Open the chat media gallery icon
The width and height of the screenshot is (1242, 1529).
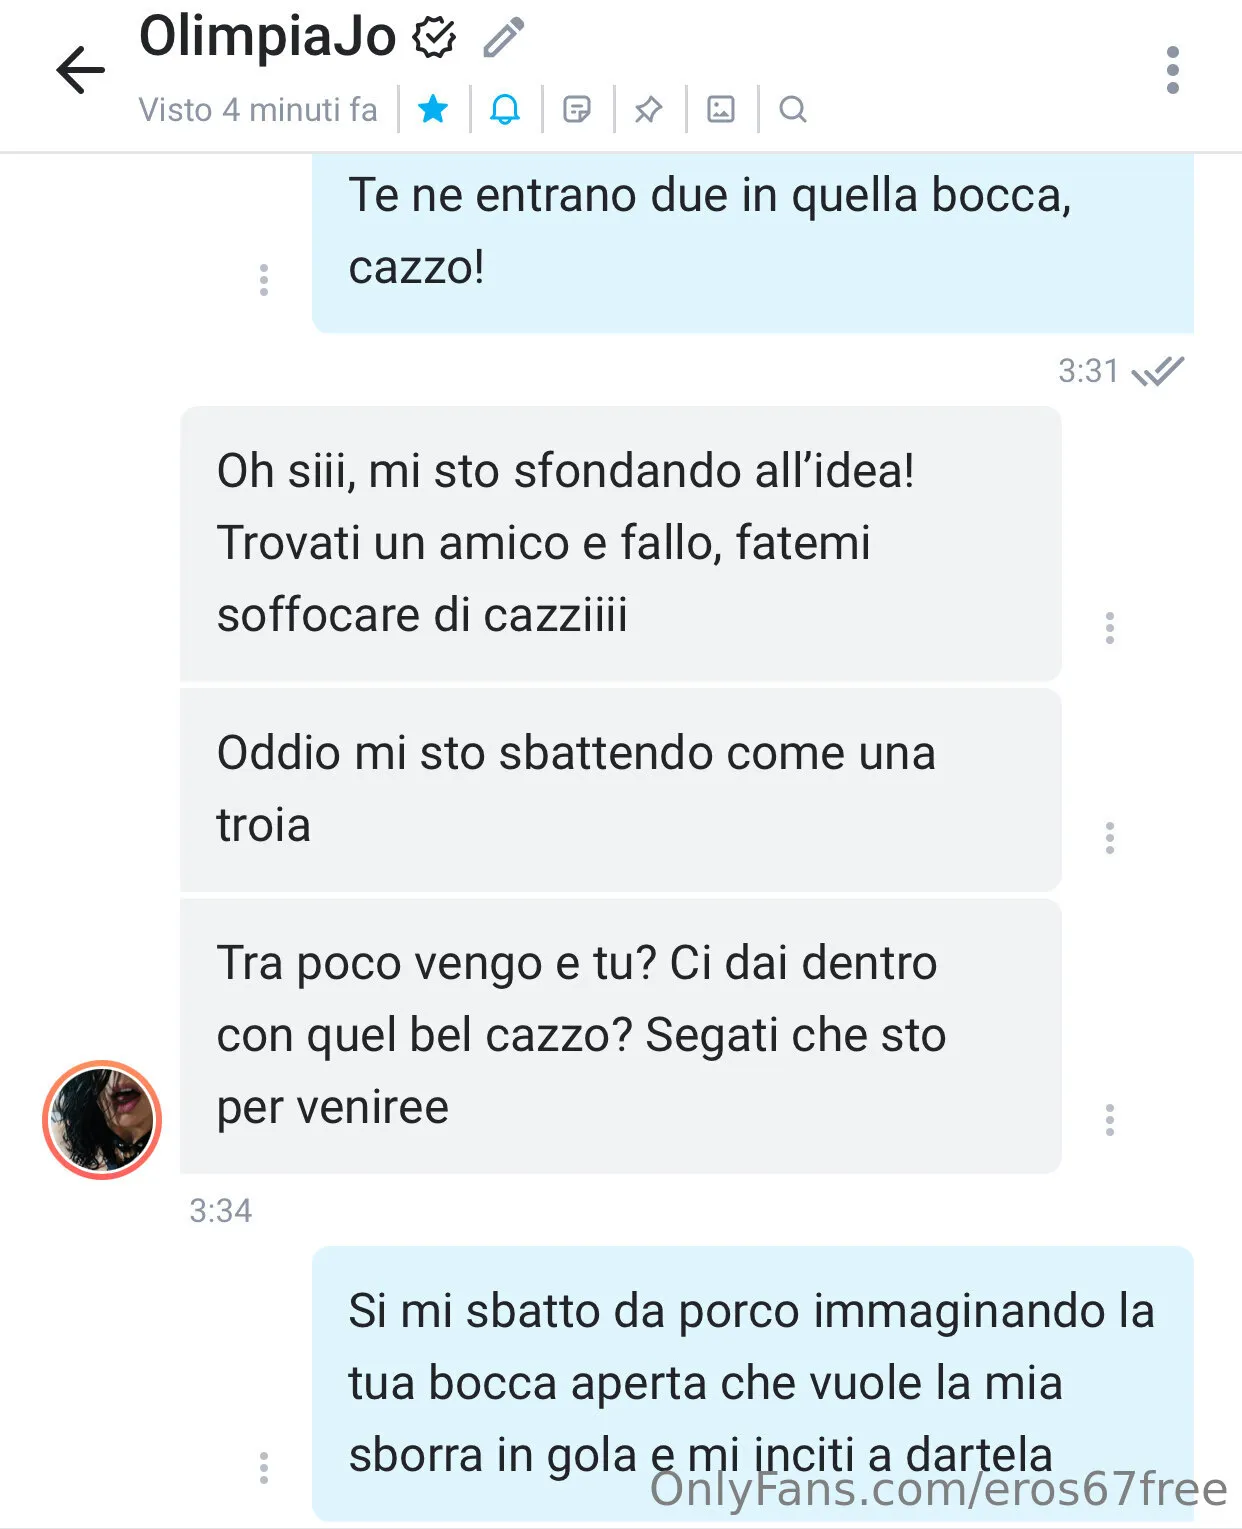(721, 108)
